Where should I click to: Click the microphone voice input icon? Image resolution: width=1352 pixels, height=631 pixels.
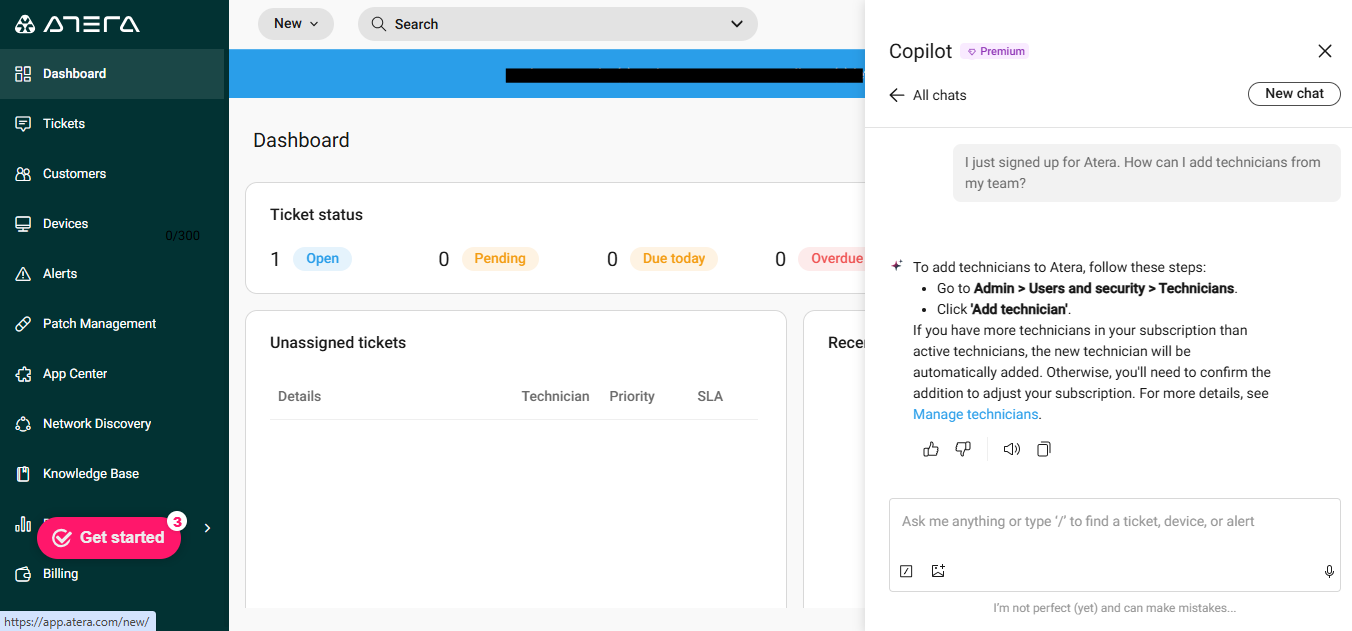(1329, 572)
